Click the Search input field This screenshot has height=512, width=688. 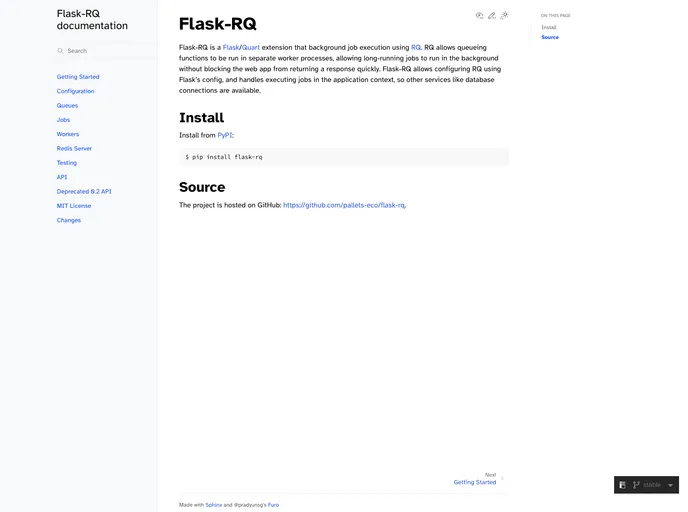click(x=105, y=51)
